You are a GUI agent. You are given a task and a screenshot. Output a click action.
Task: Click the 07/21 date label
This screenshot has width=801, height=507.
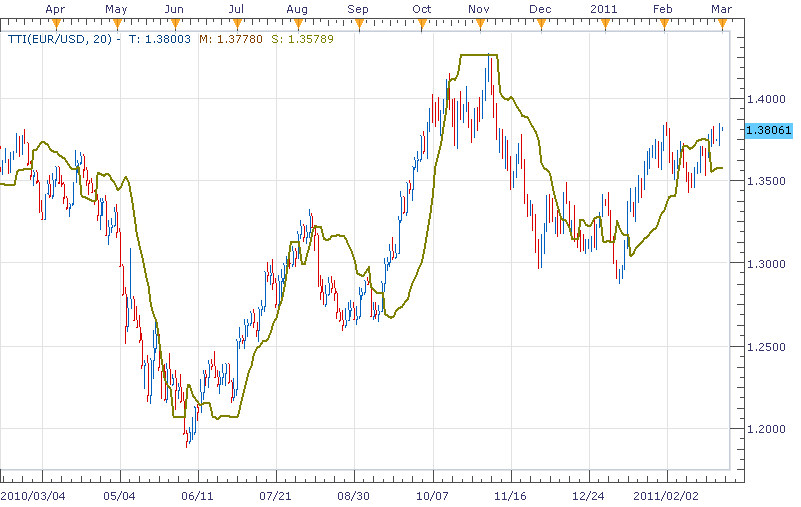coord(275,496)
